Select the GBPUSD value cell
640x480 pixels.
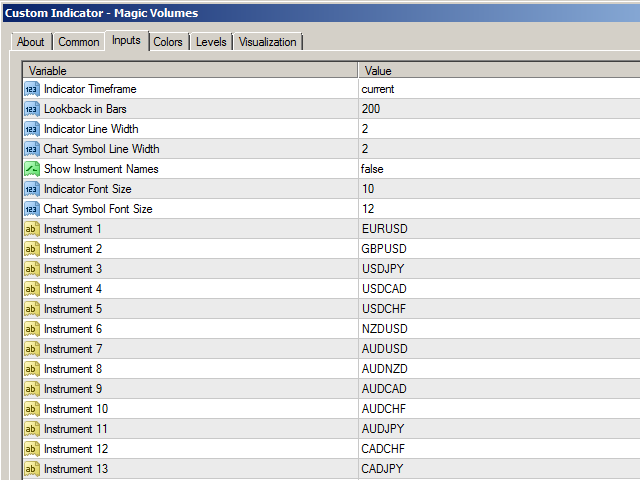point(499,249)
